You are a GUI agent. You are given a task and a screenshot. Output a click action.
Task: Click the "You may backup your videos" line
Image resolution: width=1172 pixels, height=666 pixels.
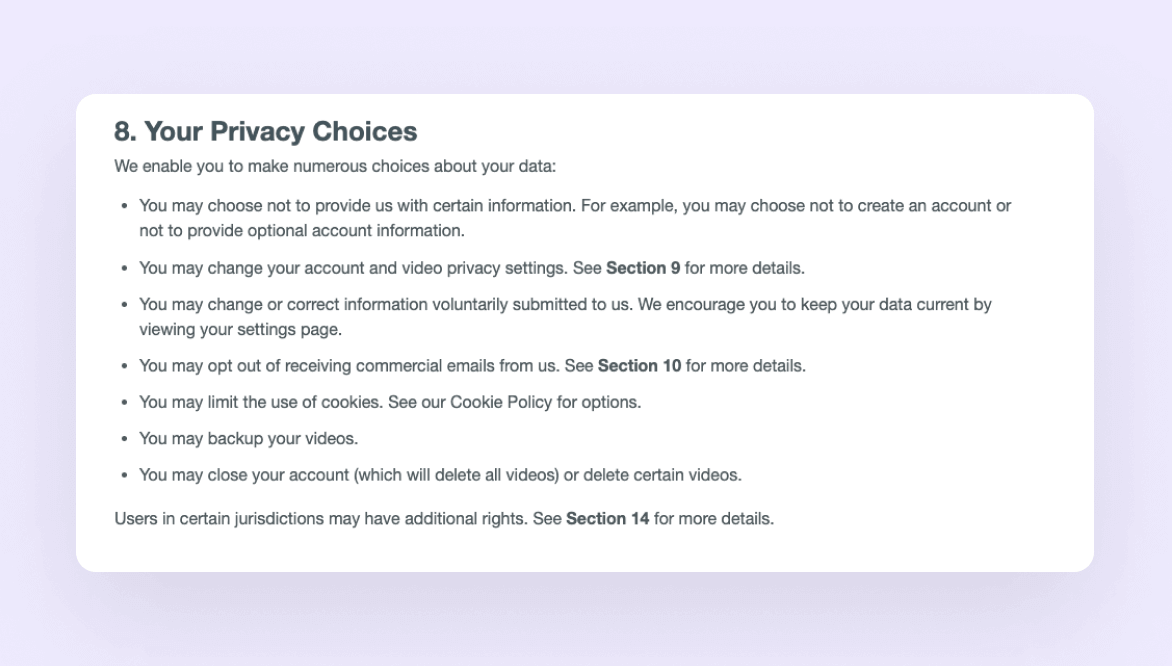[x=248, y=438]
